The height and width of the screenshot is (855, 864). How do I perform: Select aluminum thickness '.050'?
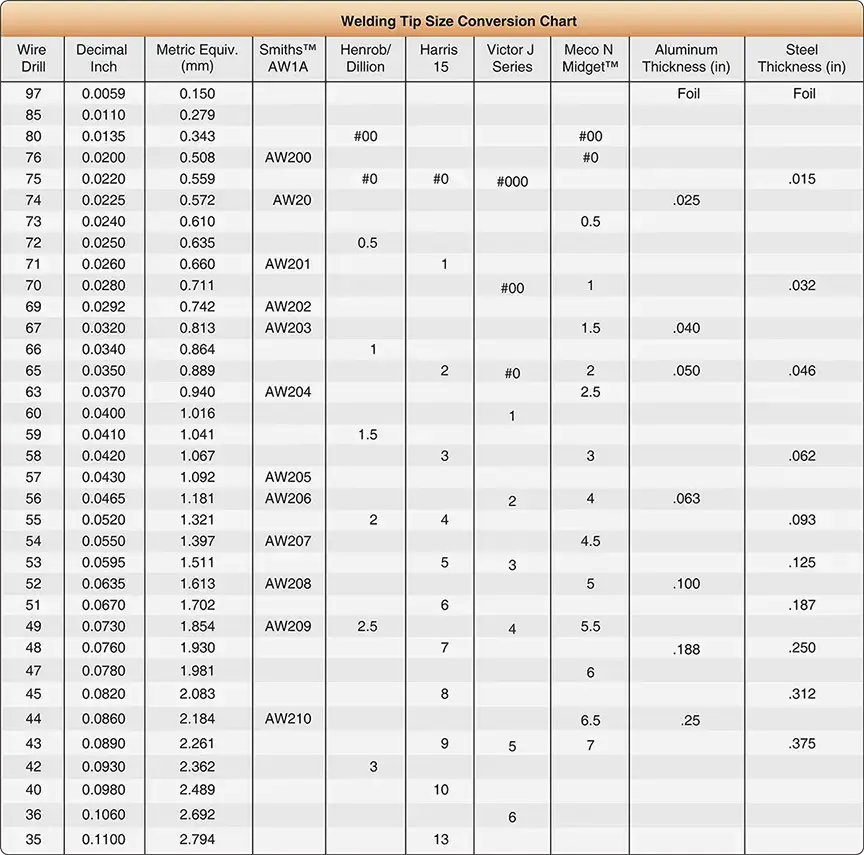point(686,371)
